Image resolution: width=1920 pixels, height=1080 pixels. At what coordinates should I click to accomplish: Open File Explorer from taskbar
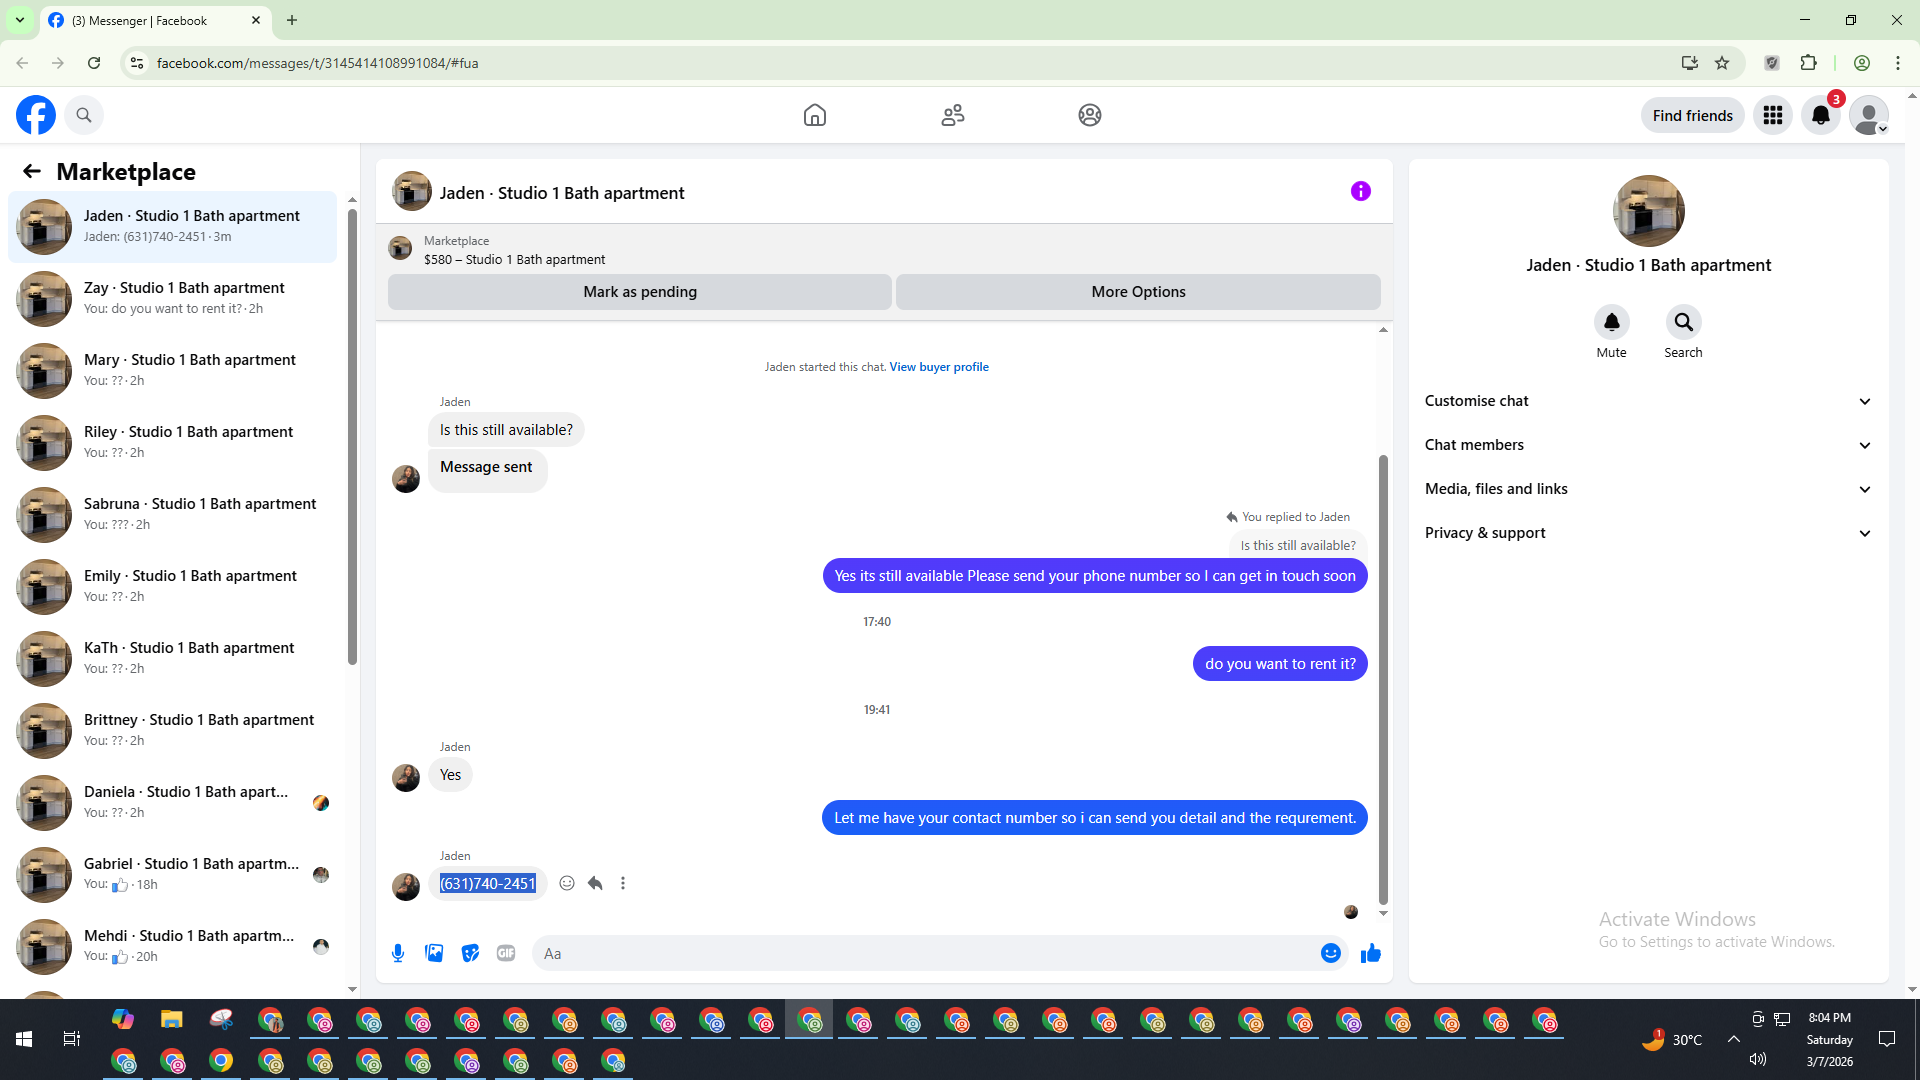coord(172,1019)
